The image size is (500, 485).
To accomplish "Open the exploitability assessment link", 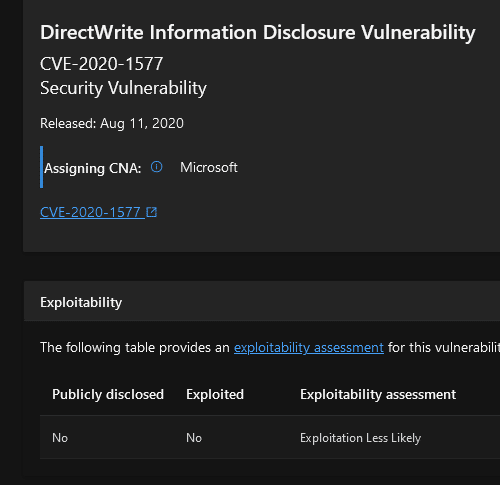I will pyautogui.click(x=309, y=348).
